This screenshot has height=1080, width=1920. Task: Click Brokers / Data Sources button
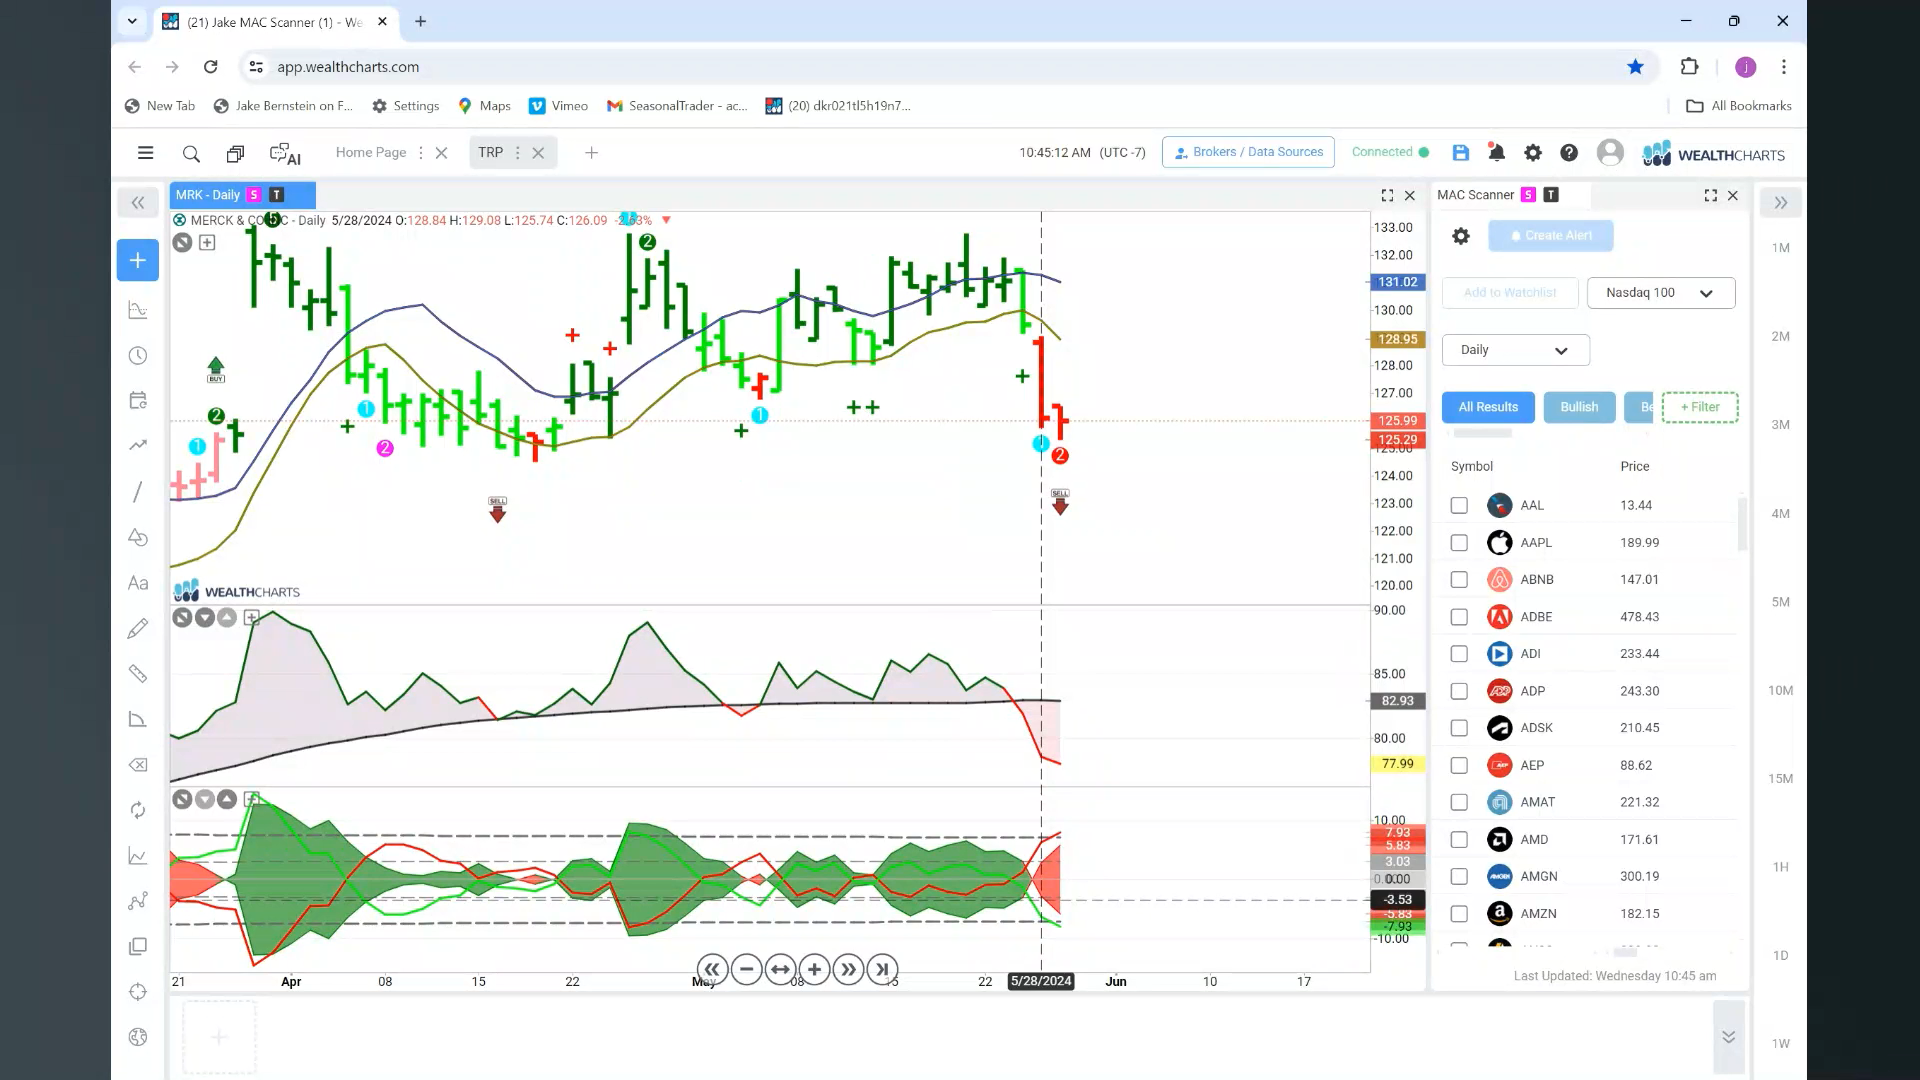pyautogui.click(x=1248, y=152)
